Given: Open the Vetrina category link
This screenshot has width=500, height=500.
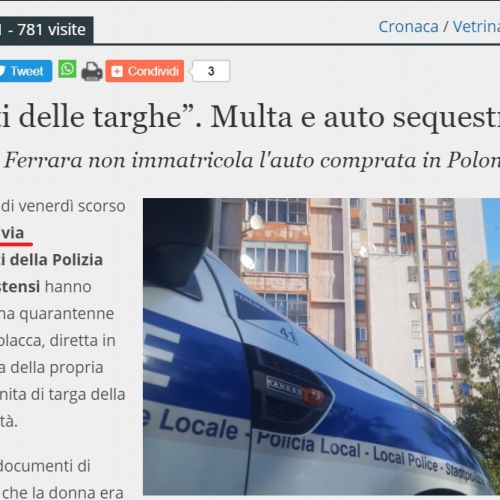Looking at the screenshot, I should (476, 26).
